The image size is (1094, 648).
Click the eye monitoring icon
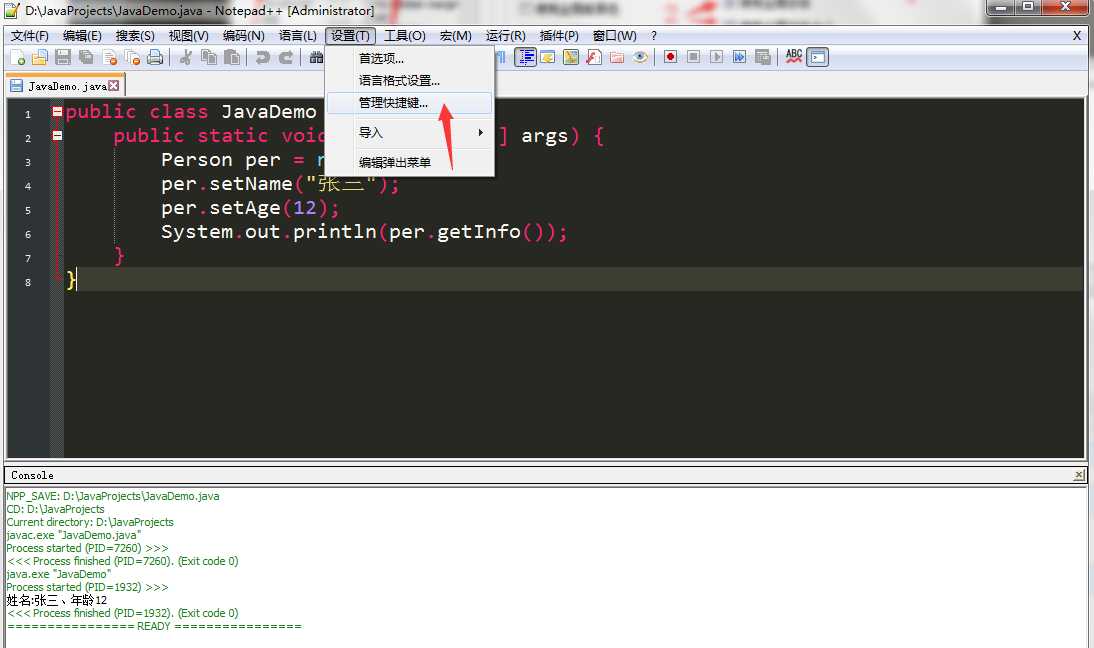coord(640,57)
